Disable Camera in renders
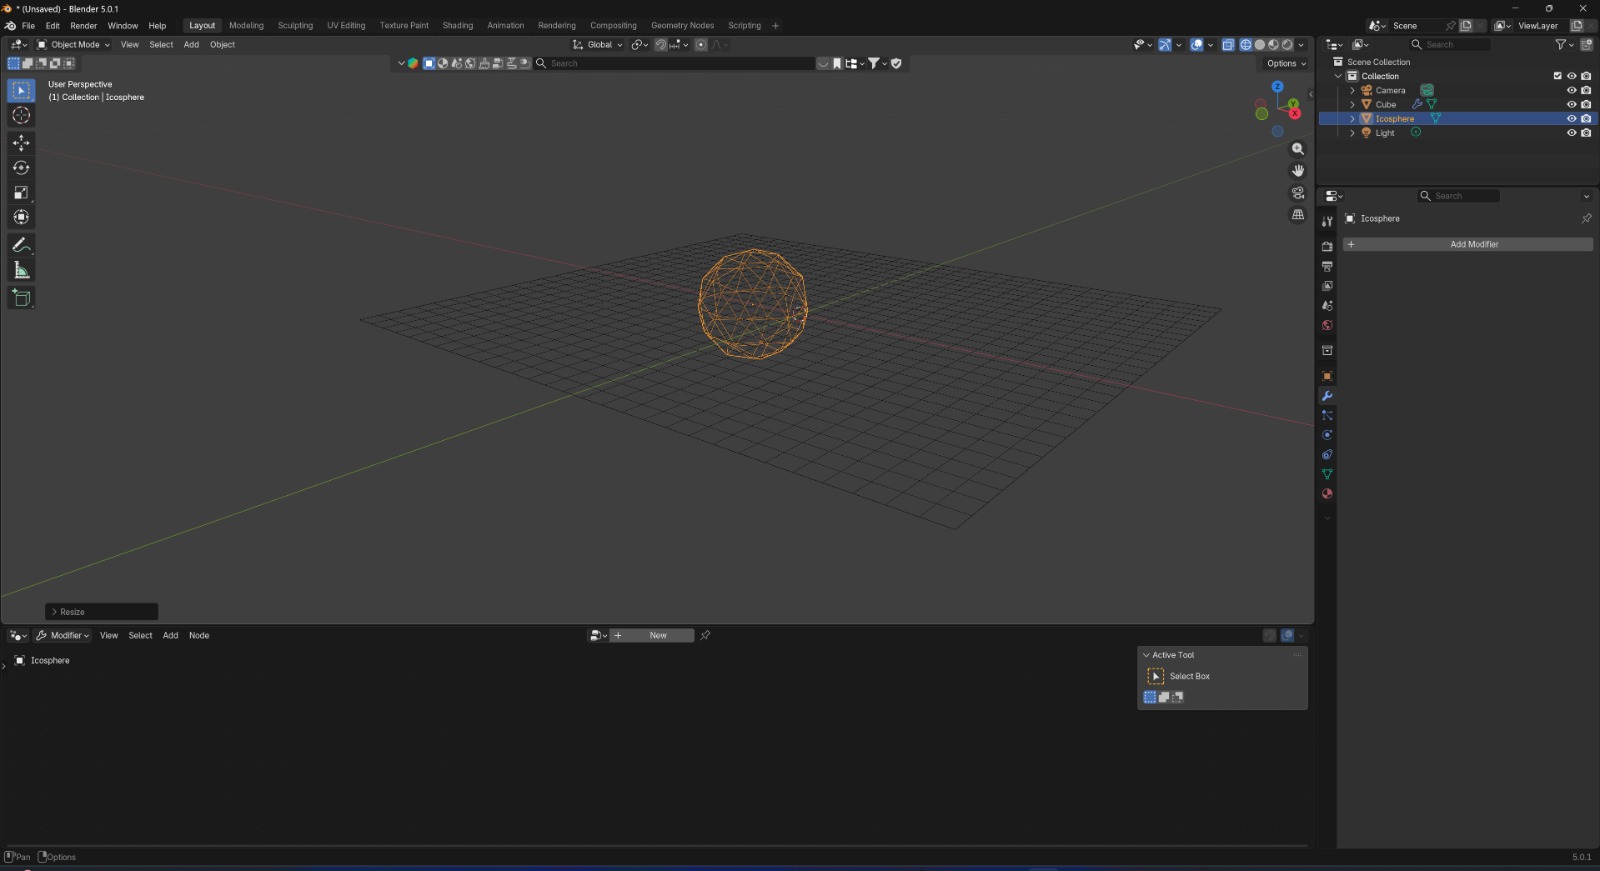 pos(1586,90)
